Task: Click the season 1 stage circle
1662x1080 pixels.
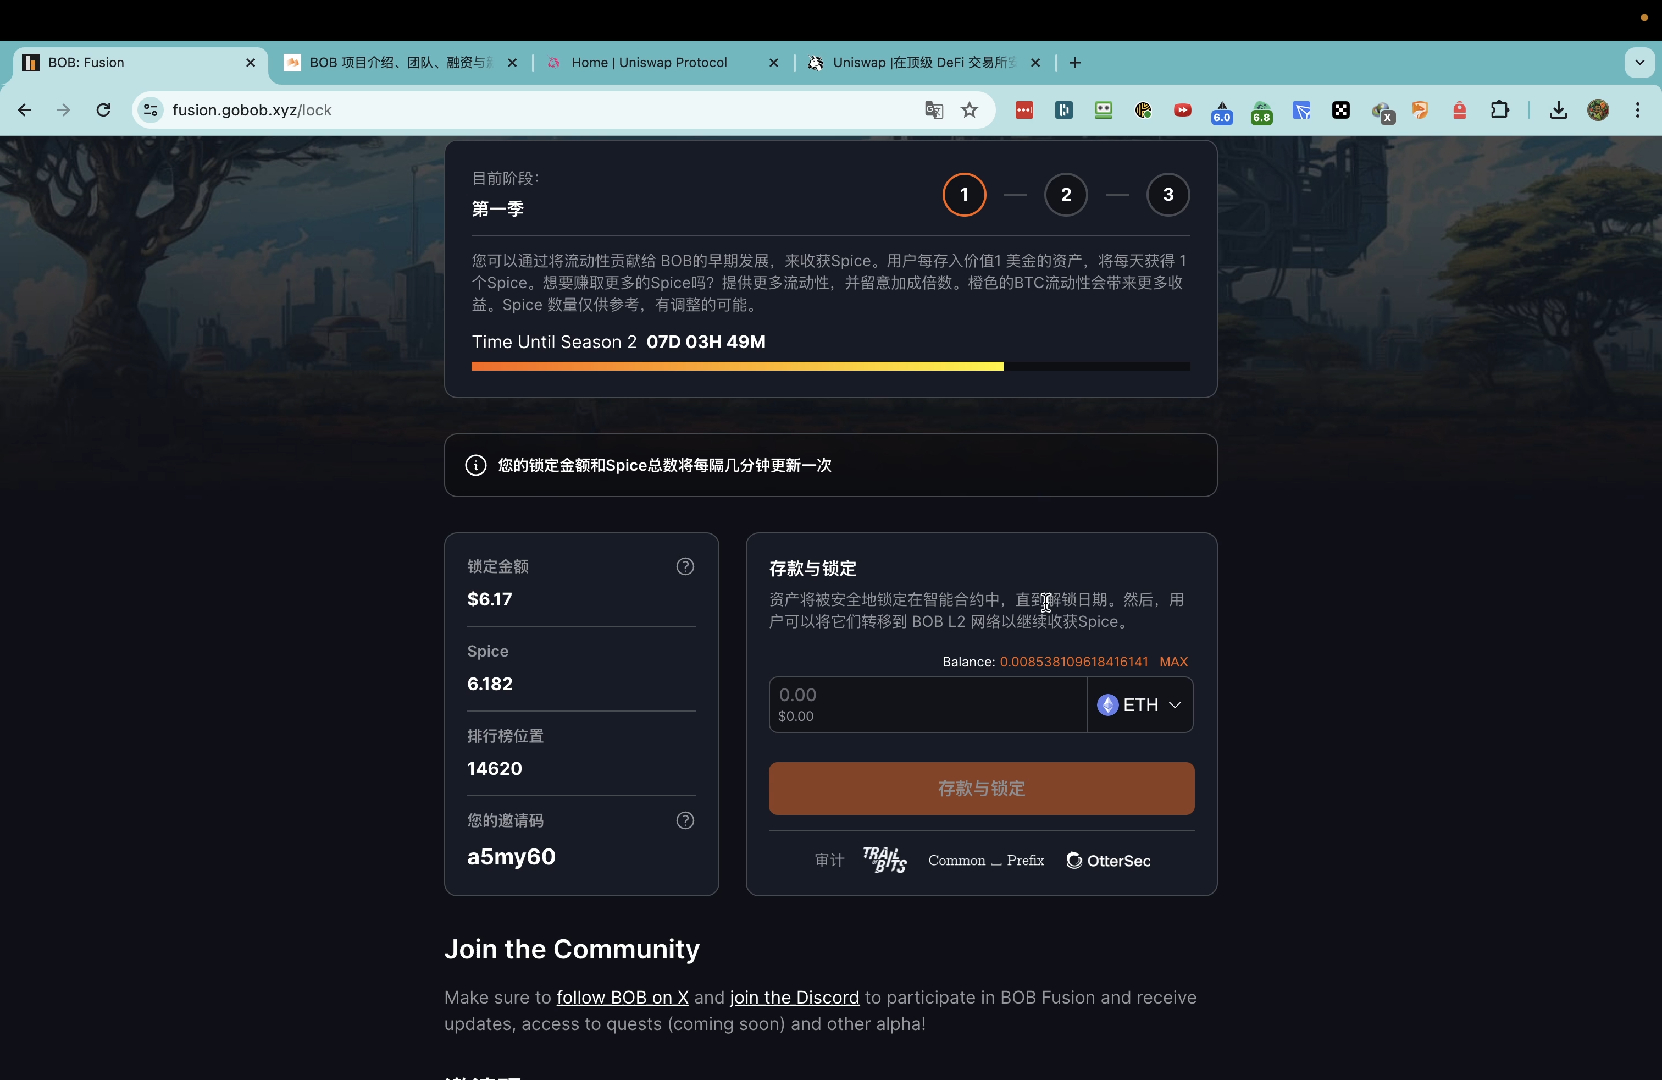Action: [x=964, y=194]
